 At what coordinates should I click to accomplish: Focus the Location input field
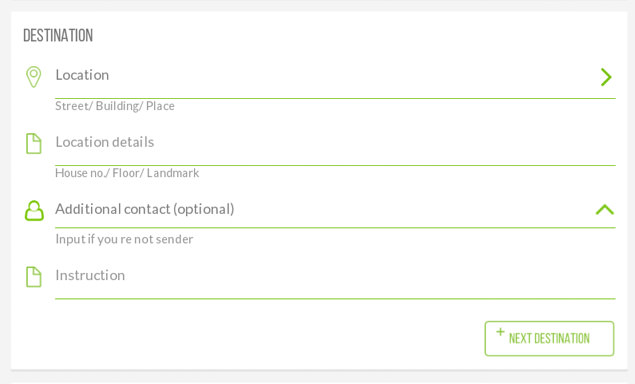(335, 78)
